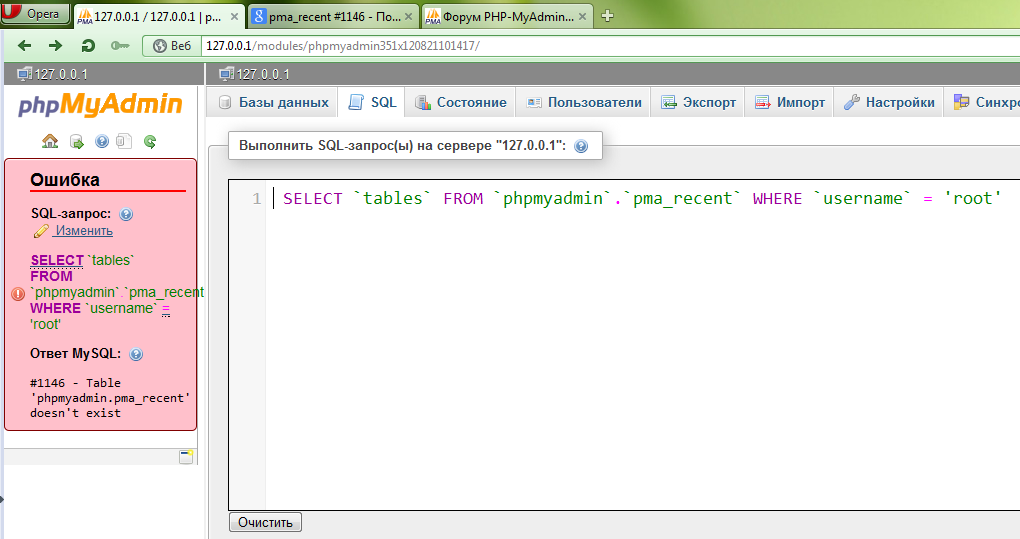Open the blue help icon below the logo

point(101,142)
